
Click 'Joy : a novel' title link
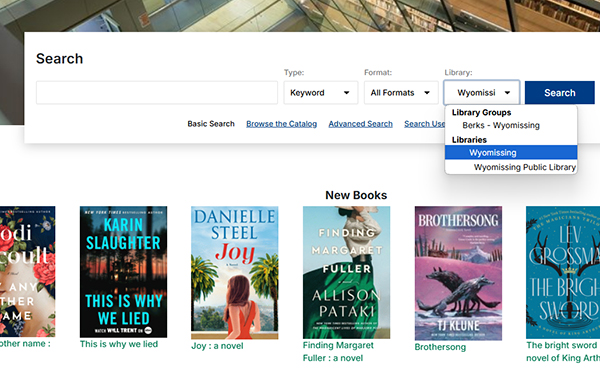click(x=217, y=346)
